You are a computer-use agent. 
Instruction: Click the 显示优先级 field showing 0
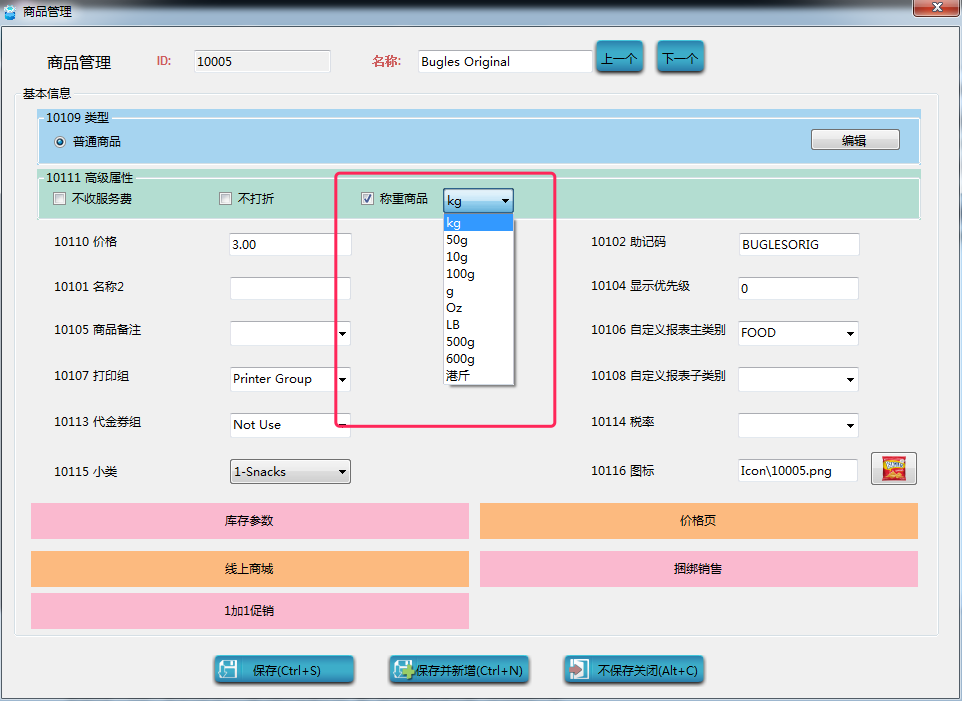coord(798,288)
